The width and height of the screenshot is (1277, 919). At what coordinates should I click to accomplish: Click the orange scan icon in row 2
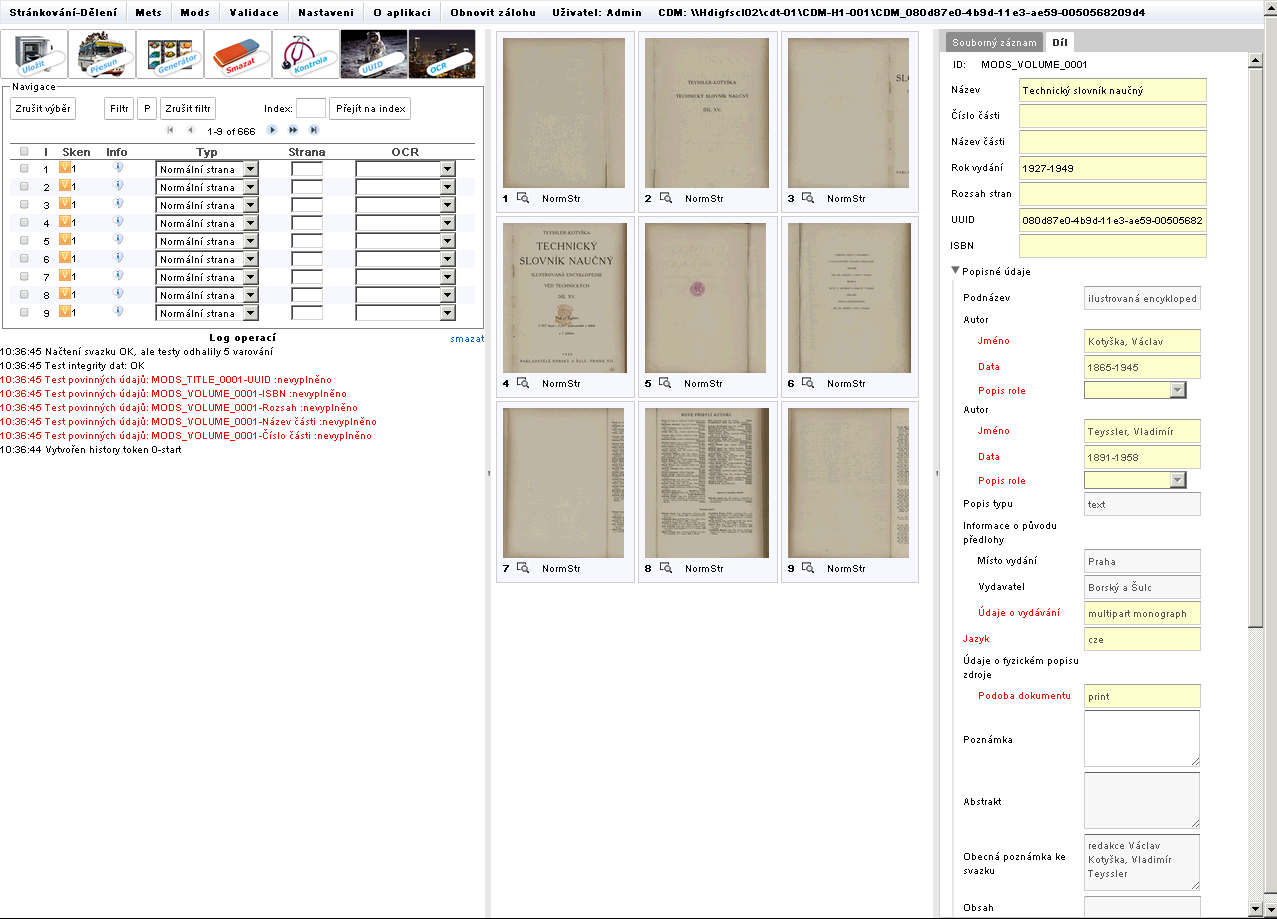click(x=64, y=186)
